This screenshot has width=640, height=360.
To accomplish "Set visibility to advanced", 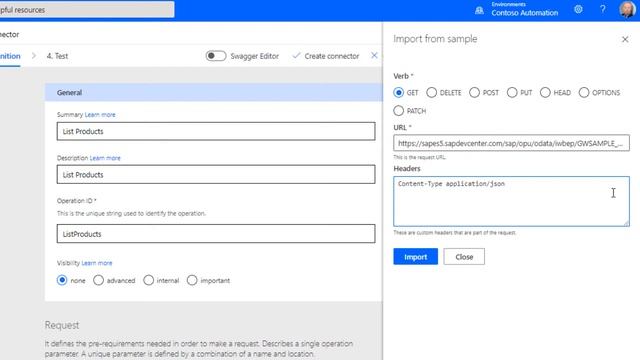I will coord(98,280).
